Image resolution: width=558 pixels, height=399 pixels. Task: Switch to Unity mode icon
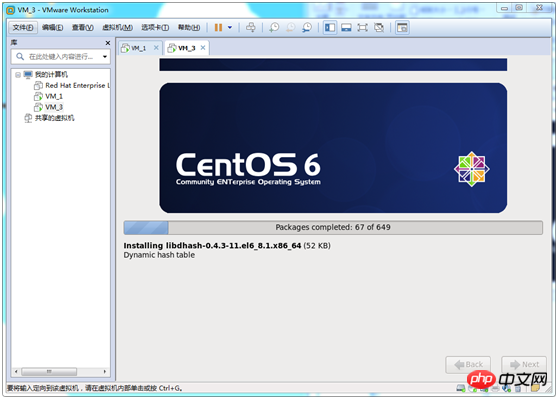(x=379, y=27)
